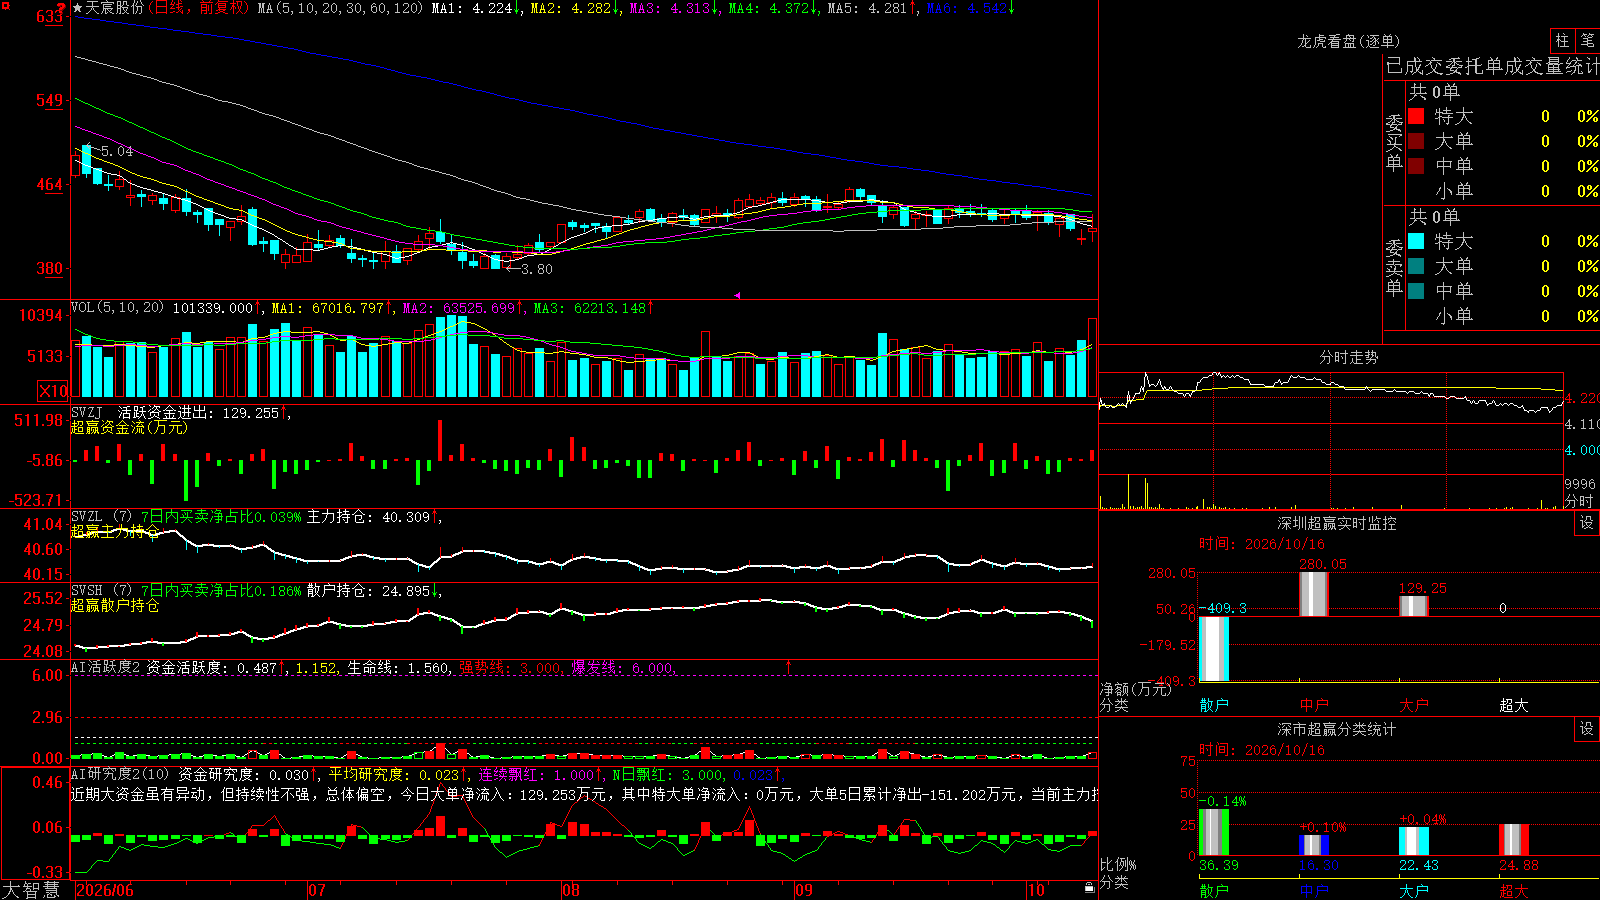Click the 超赢散户持仓 label
This screenshot has height=900, width=1600.
coord(115,605)
